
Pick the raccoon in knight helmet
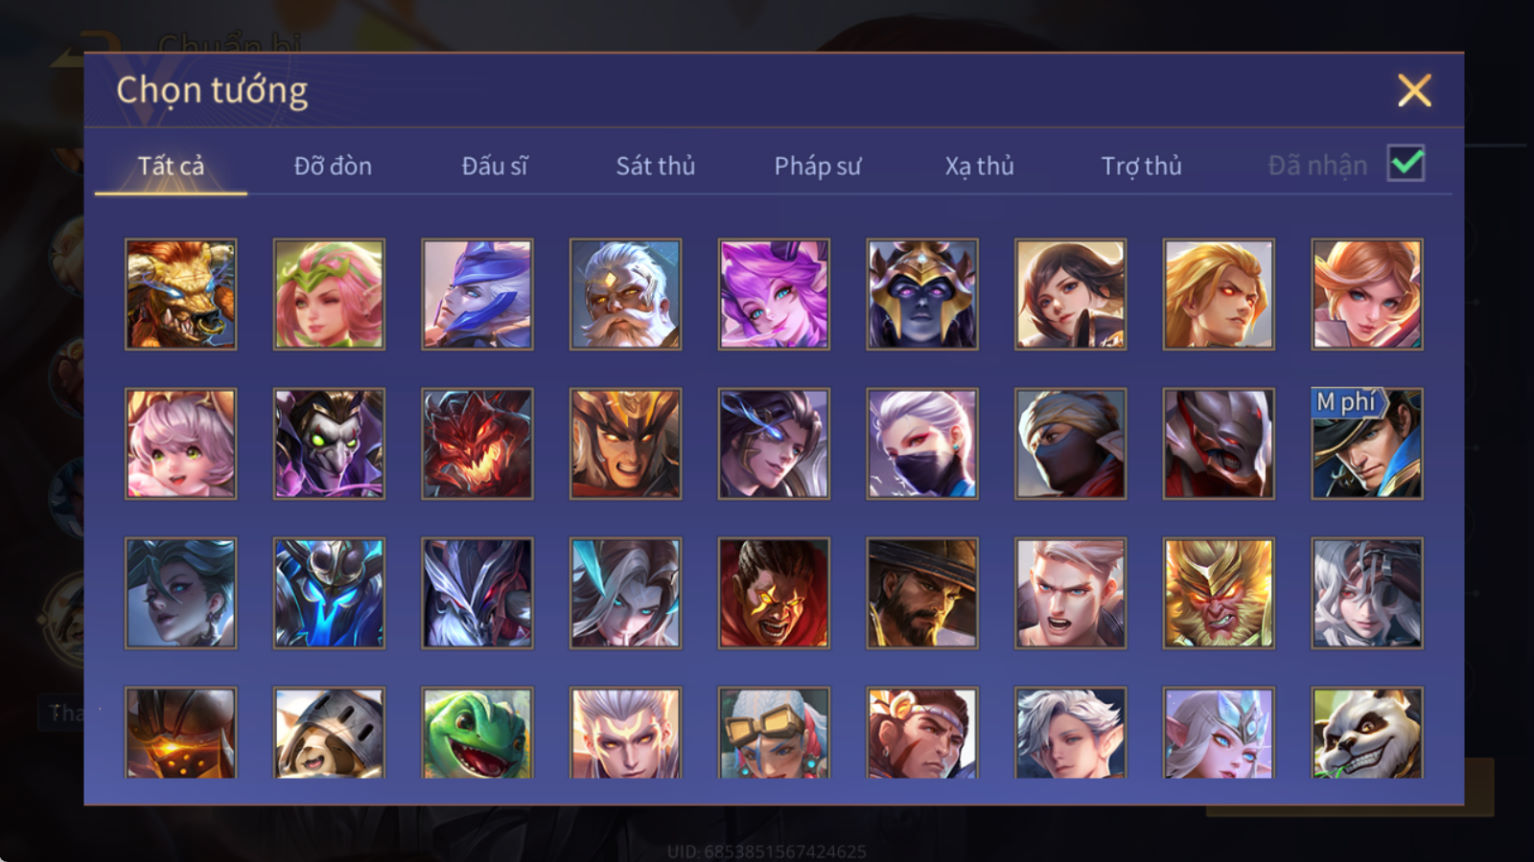(329, 732)
